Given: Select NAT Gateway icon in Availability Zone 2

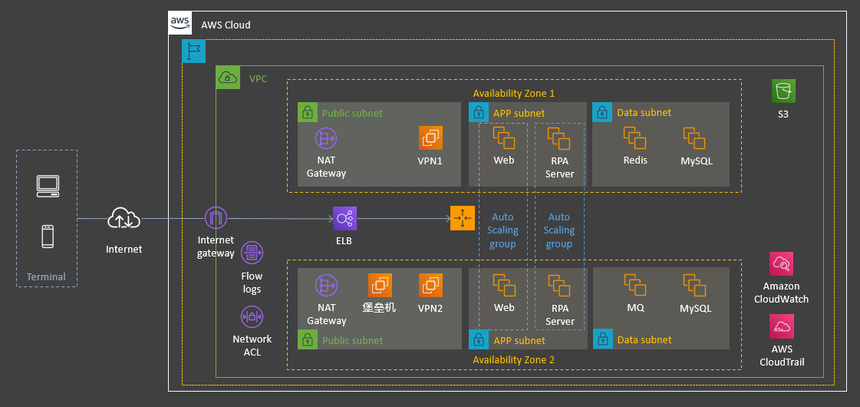Looking at the screenshot, I should point(326,285).
